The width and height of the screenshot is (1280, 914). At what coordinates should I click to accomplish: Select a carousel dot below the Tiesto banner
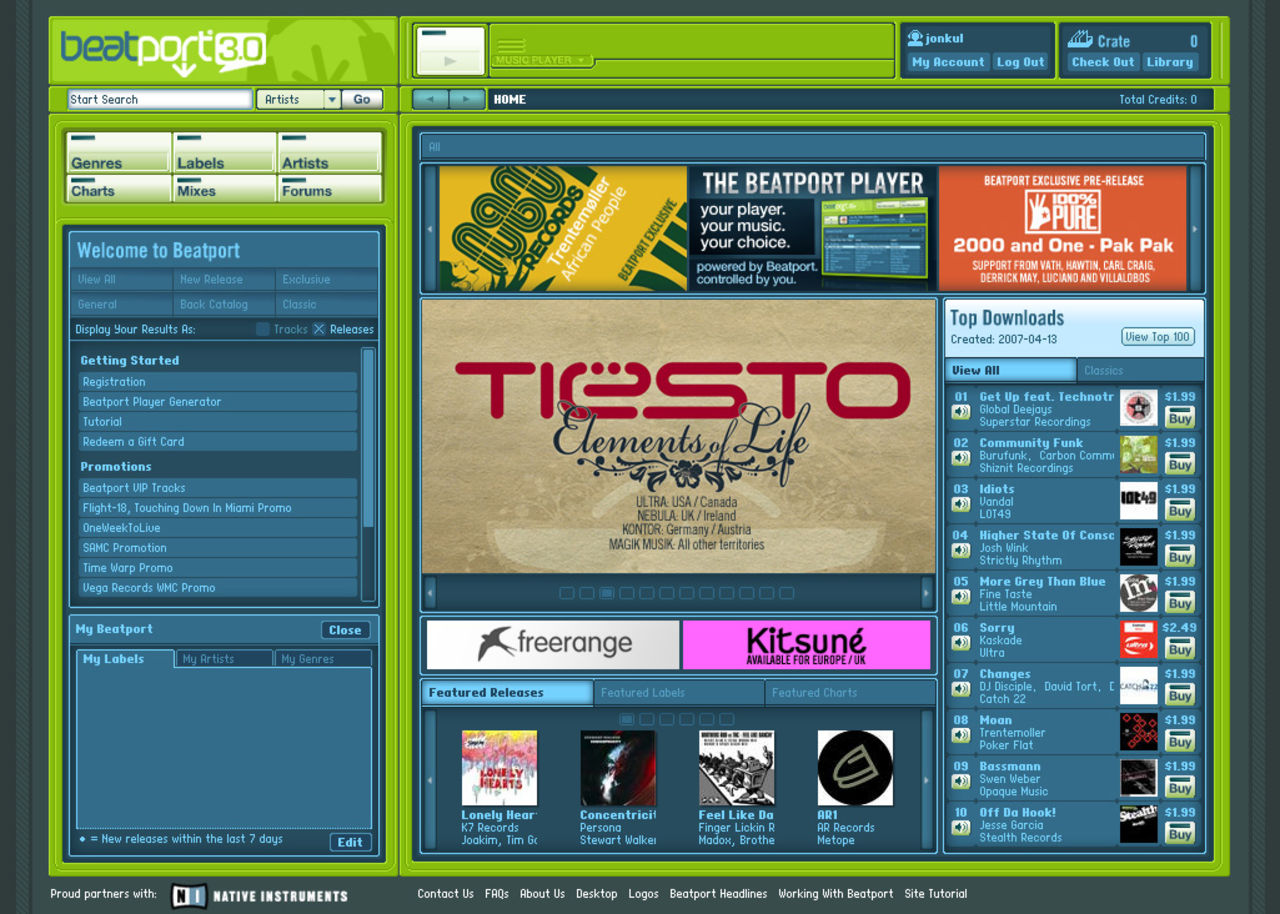[x=607, y=592]
